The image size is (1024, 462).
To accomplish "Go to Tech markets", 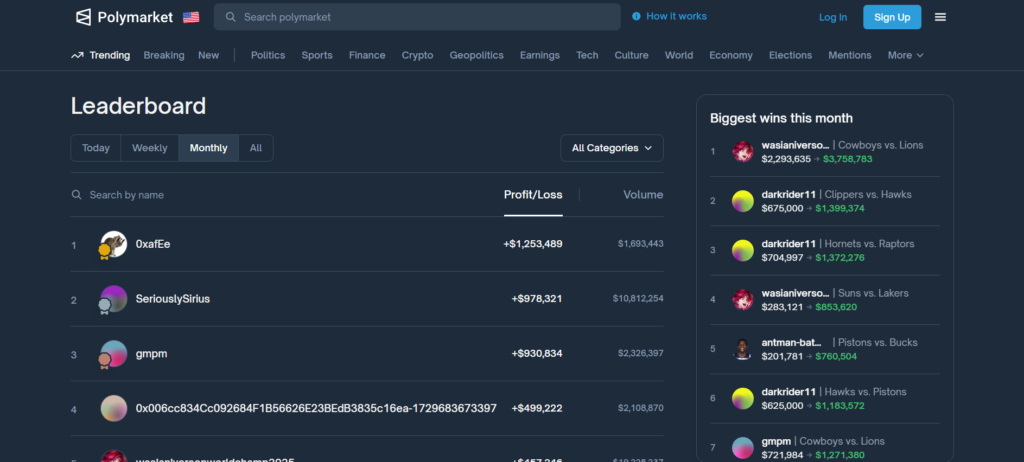I will click(x=587, y=56).
